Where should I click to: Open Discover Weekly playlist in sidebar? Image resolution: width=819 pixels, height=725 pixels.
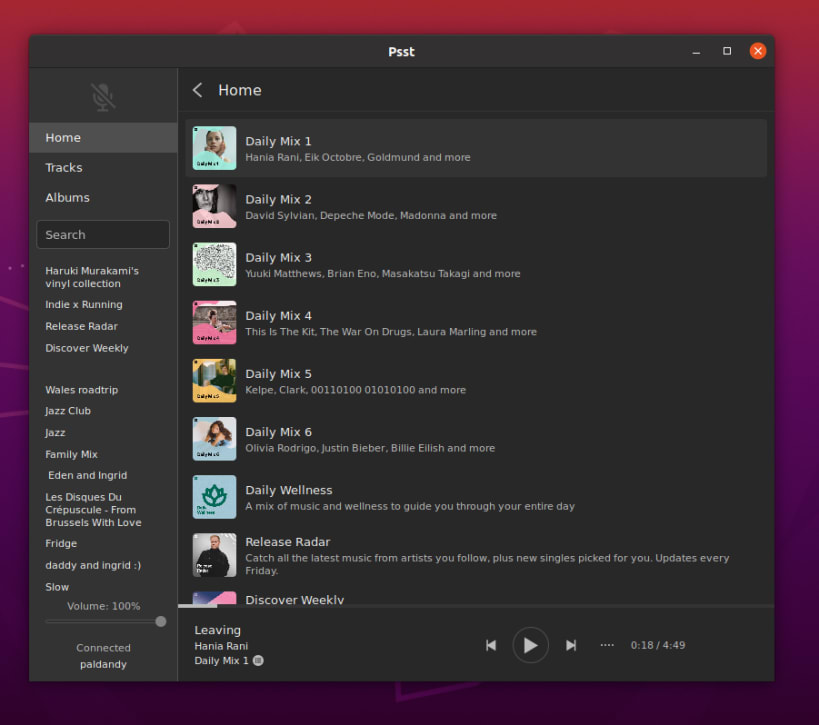(87, 348)
